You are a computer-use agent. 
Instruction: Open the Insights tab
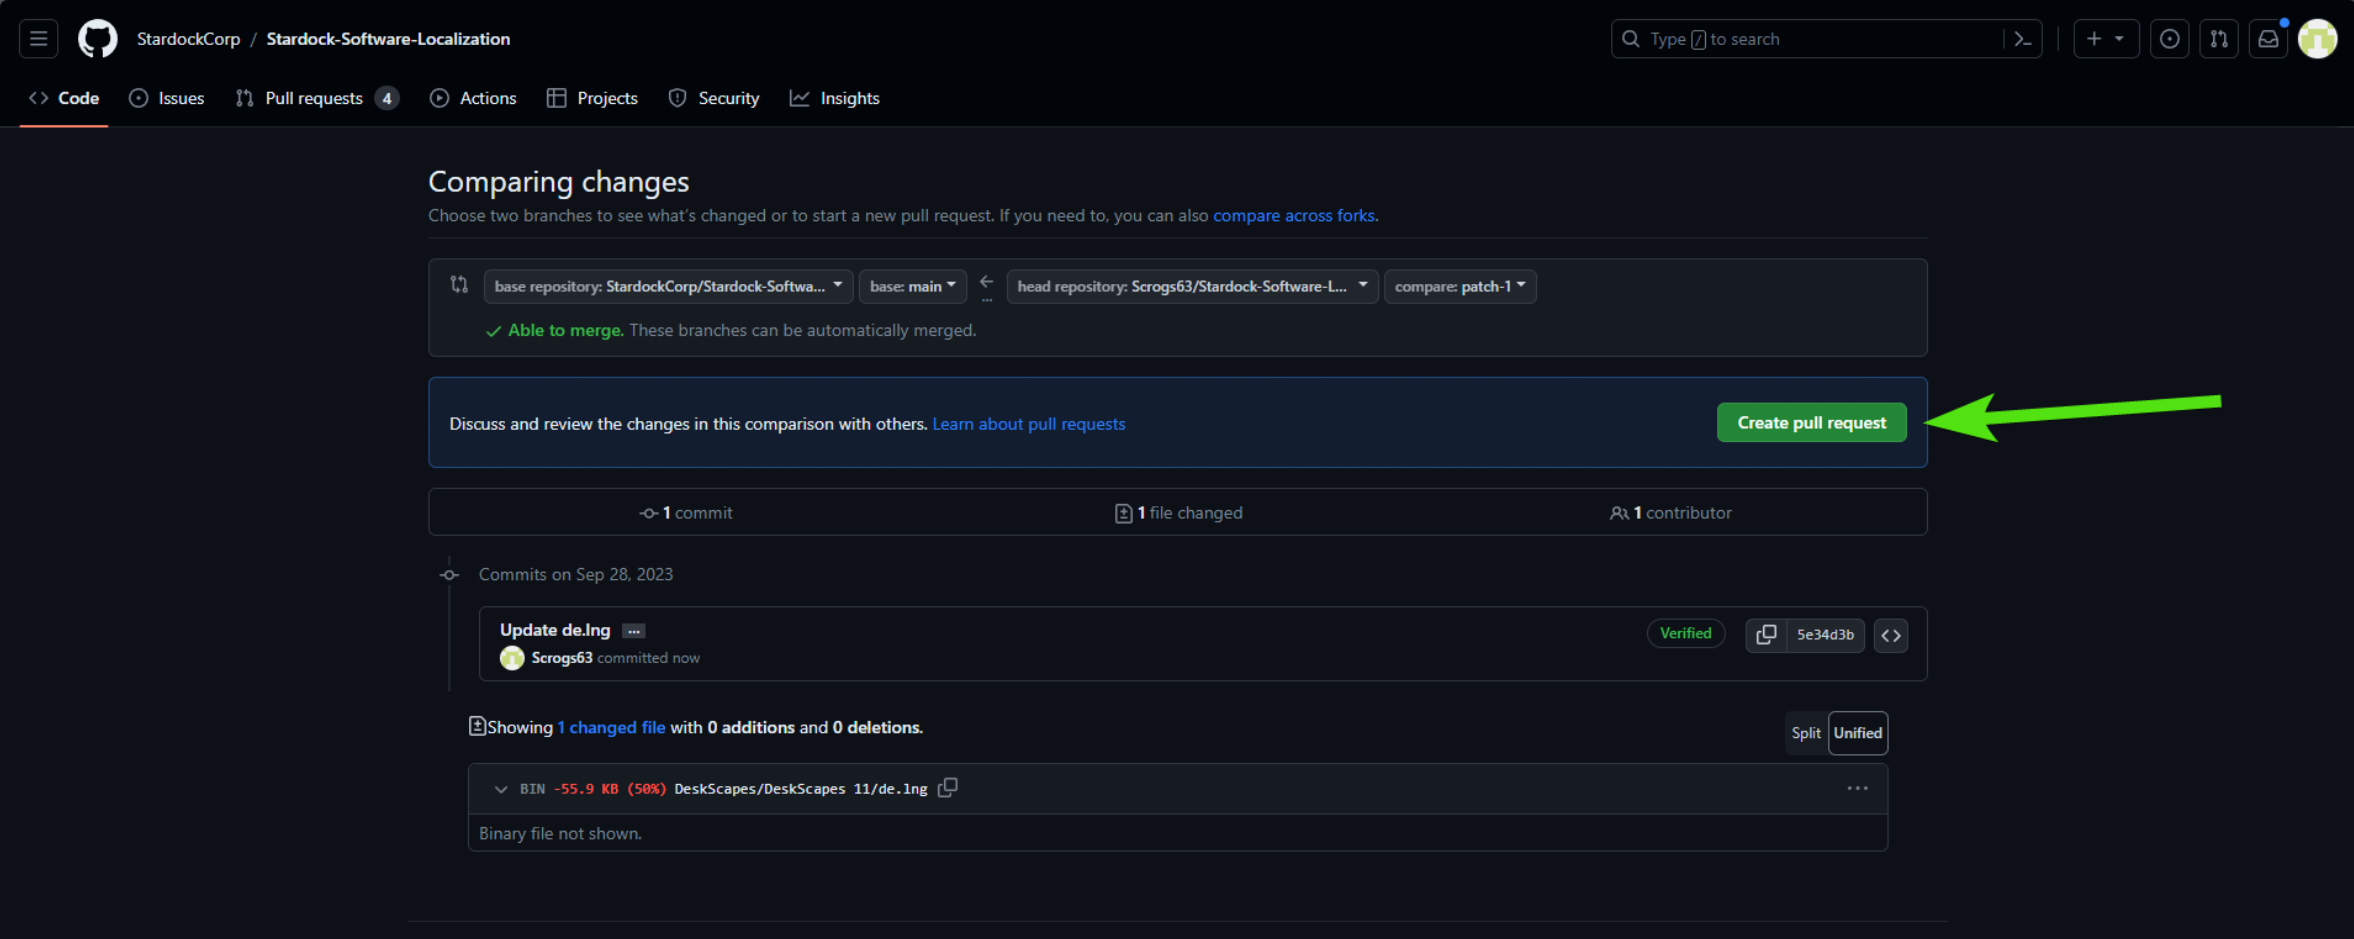coord(835,98)
